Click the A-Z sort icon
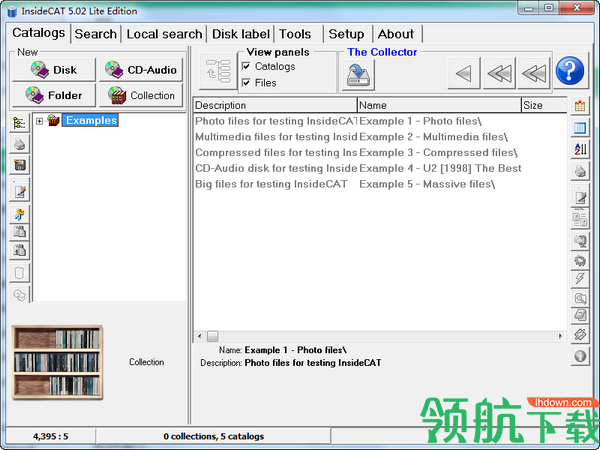This screenshot has height=450, width=600. (x=580, y=149)
